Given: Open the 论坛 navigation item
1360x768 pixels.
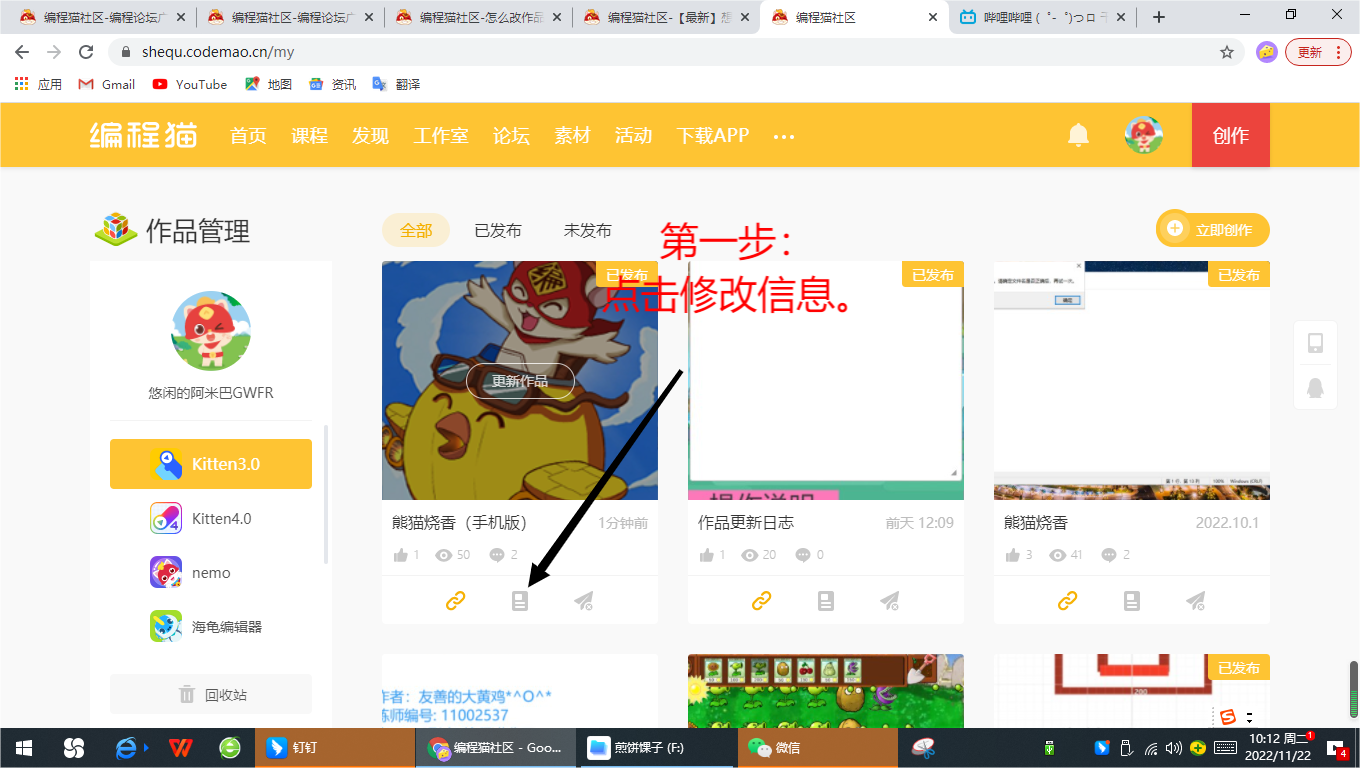Looking at the screenshot, I should [511, 136].
